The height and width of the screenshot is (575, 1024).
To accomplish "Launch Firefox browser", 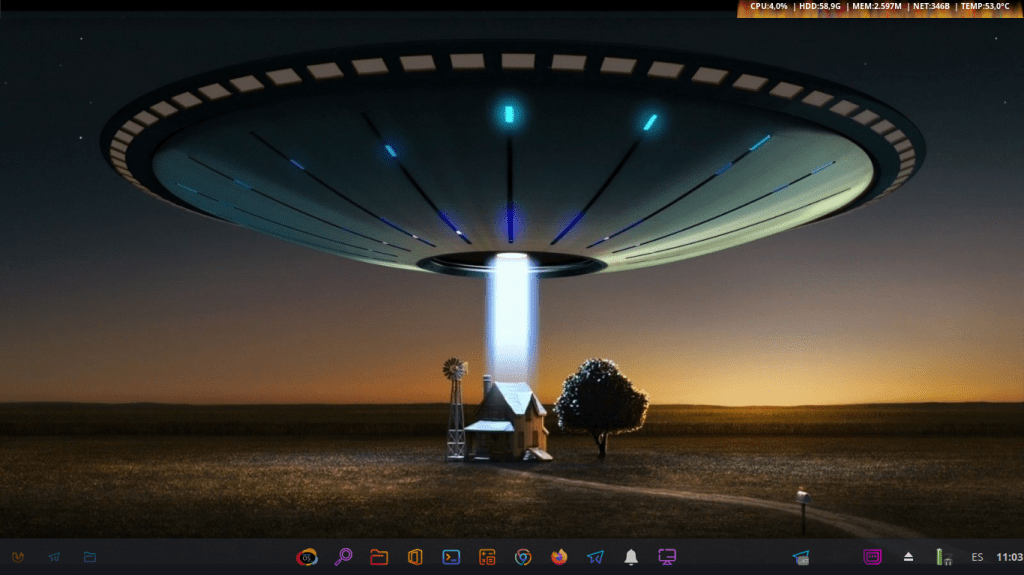I will pyautogui.click(x=559, y=557).
